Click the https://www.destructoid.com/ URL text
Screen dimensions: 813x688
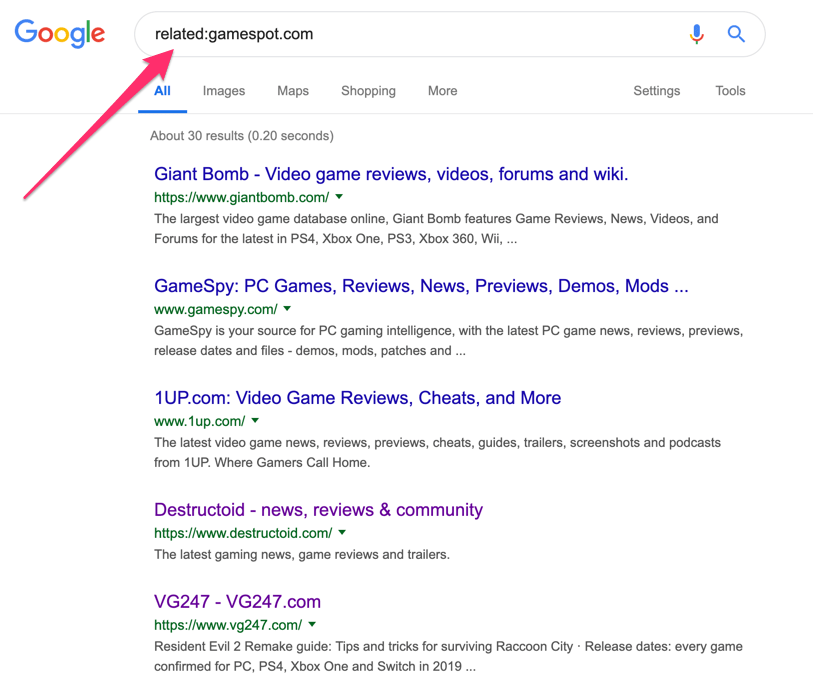pyautogui.click(x=243, y=533)
